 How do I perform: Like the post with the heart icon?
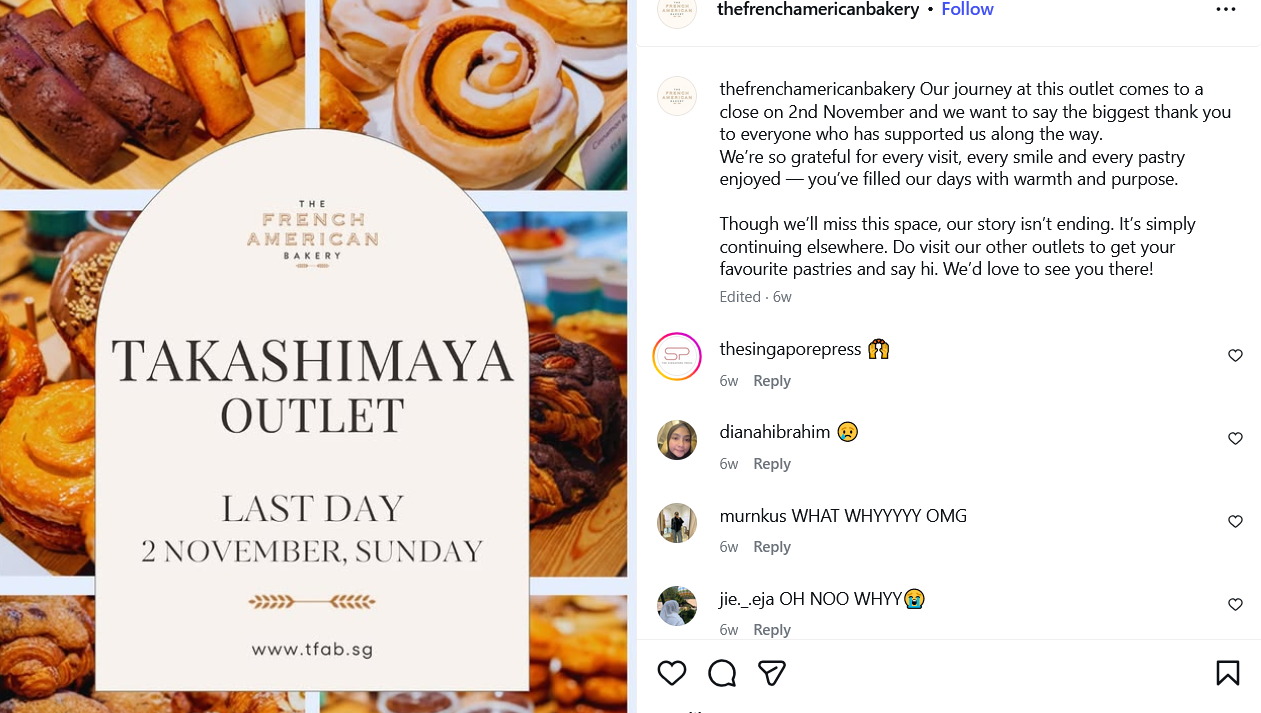tap(672, 673)
